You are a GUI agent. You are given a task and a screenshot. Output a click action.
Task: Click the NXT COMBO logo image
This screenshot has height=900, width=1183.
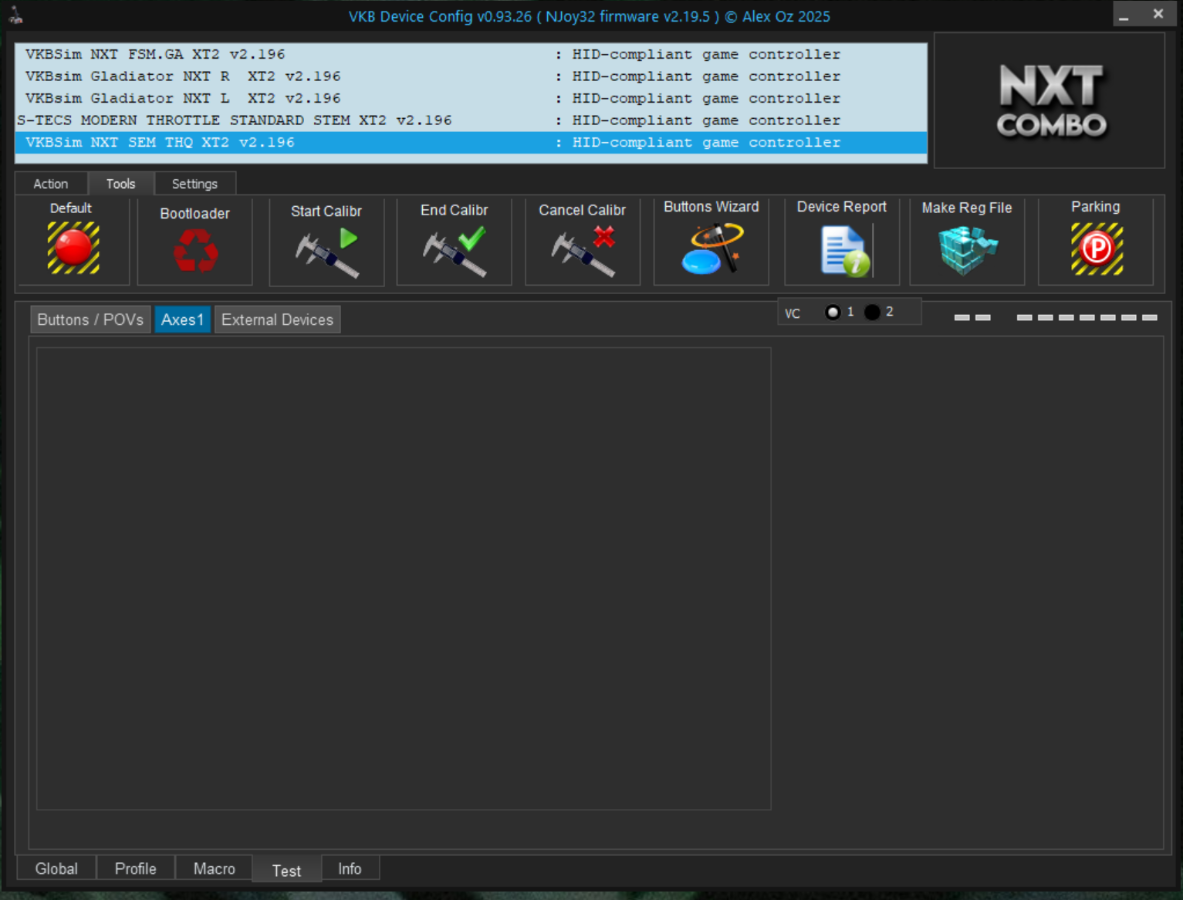(1050, 100)
